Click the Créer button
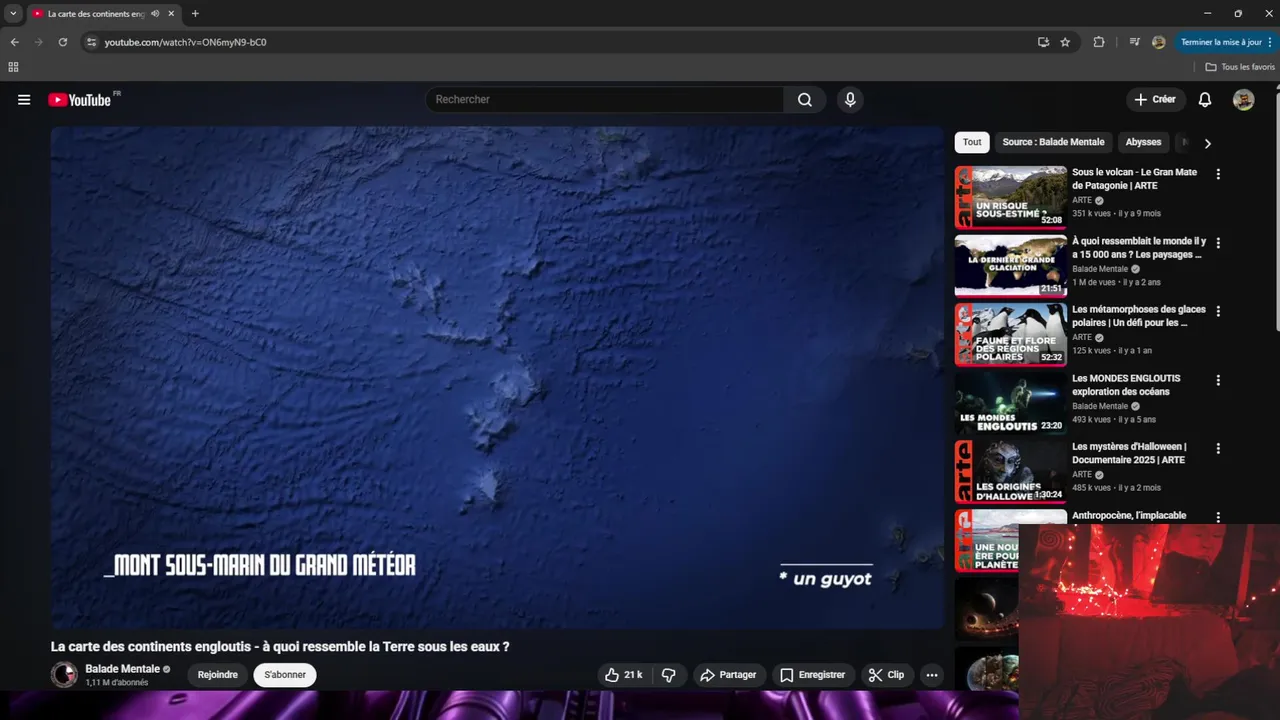 pos(1155,100)
